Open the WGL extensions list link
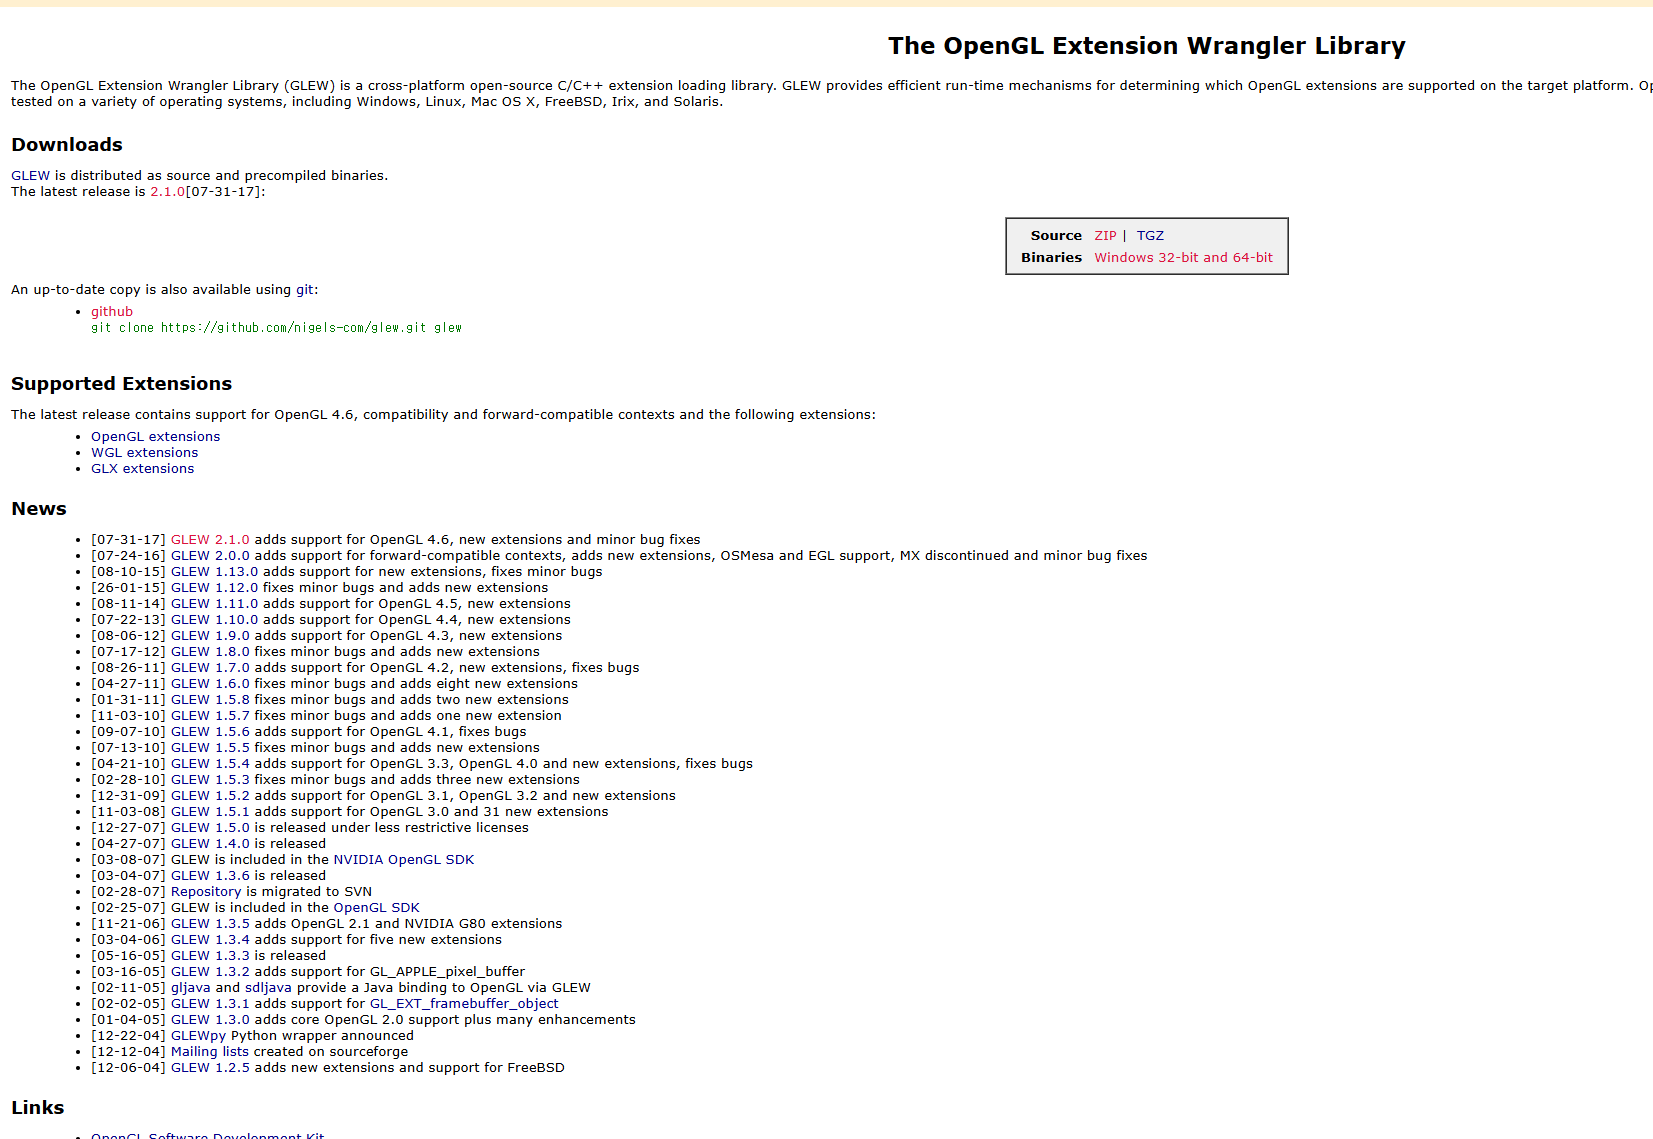The height and width of the screenshot is (1139, 1653). (144, 453)
